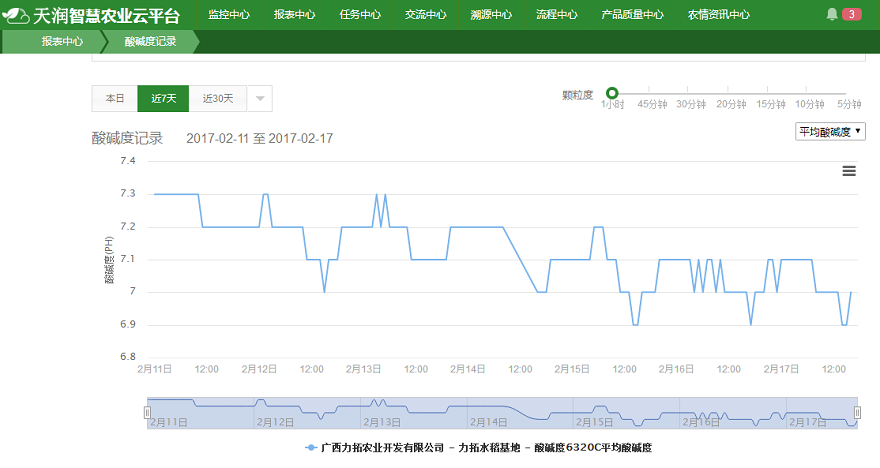The image size is (880, 468).
Task: Expand the date range dropdown arrow
Action: (259, 98)
